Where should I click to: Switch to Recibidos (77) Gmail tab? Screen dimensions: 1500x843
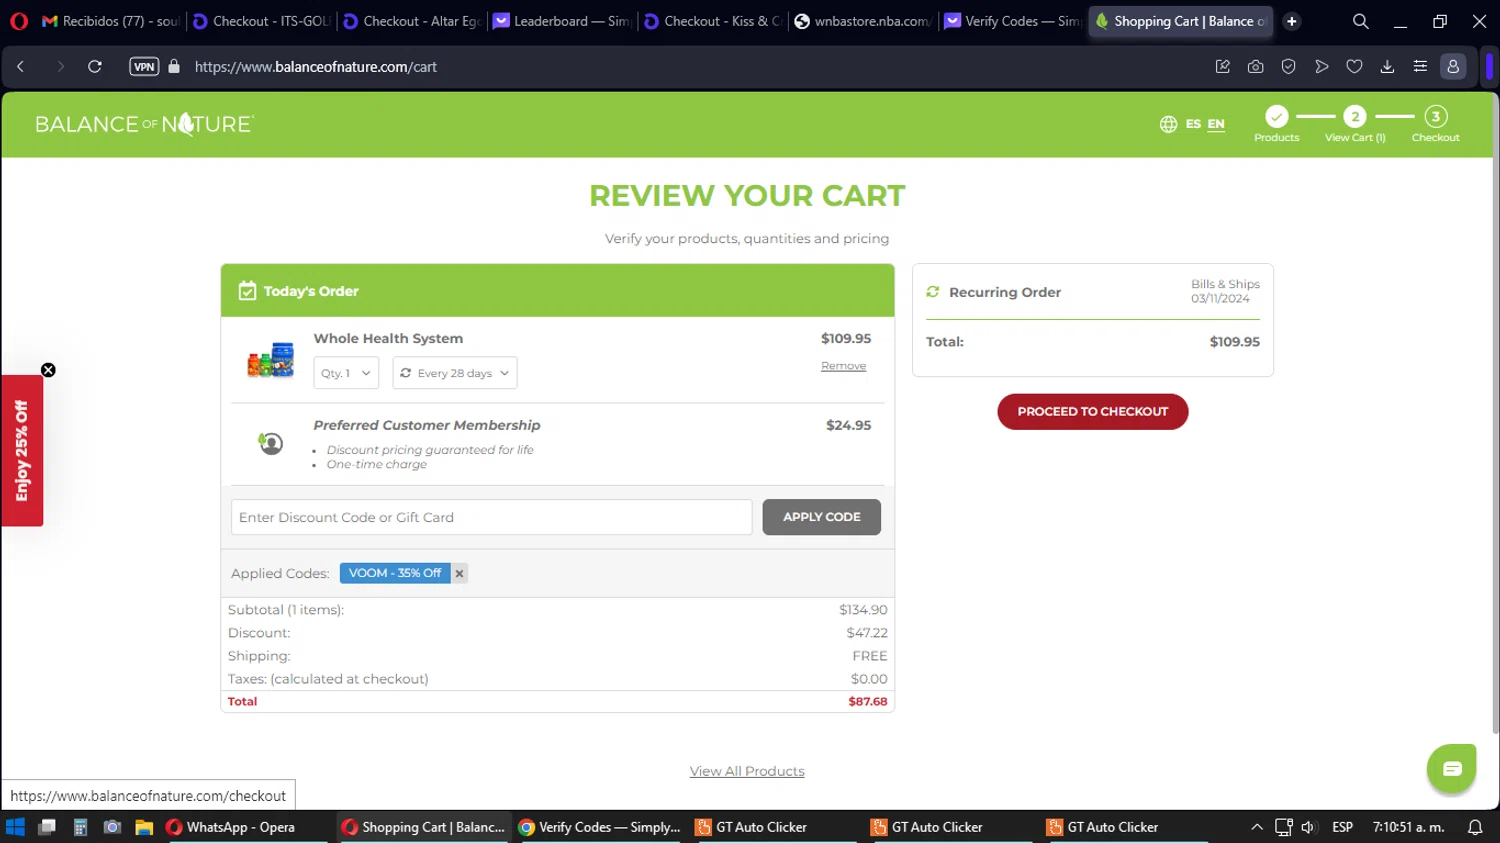pyautogui.click(x=110, y=21)
